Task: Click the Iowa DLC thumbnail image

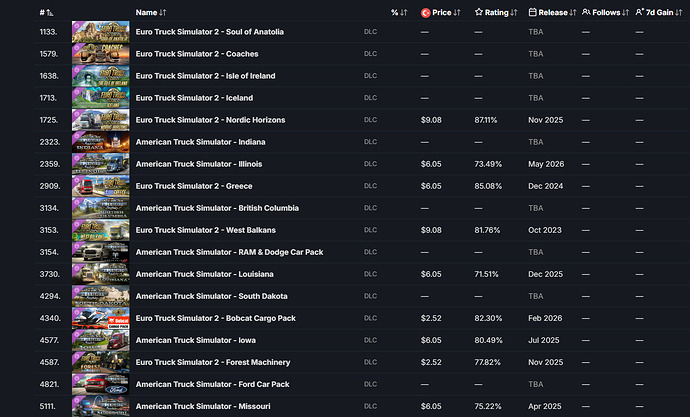Action: (101, 340)
